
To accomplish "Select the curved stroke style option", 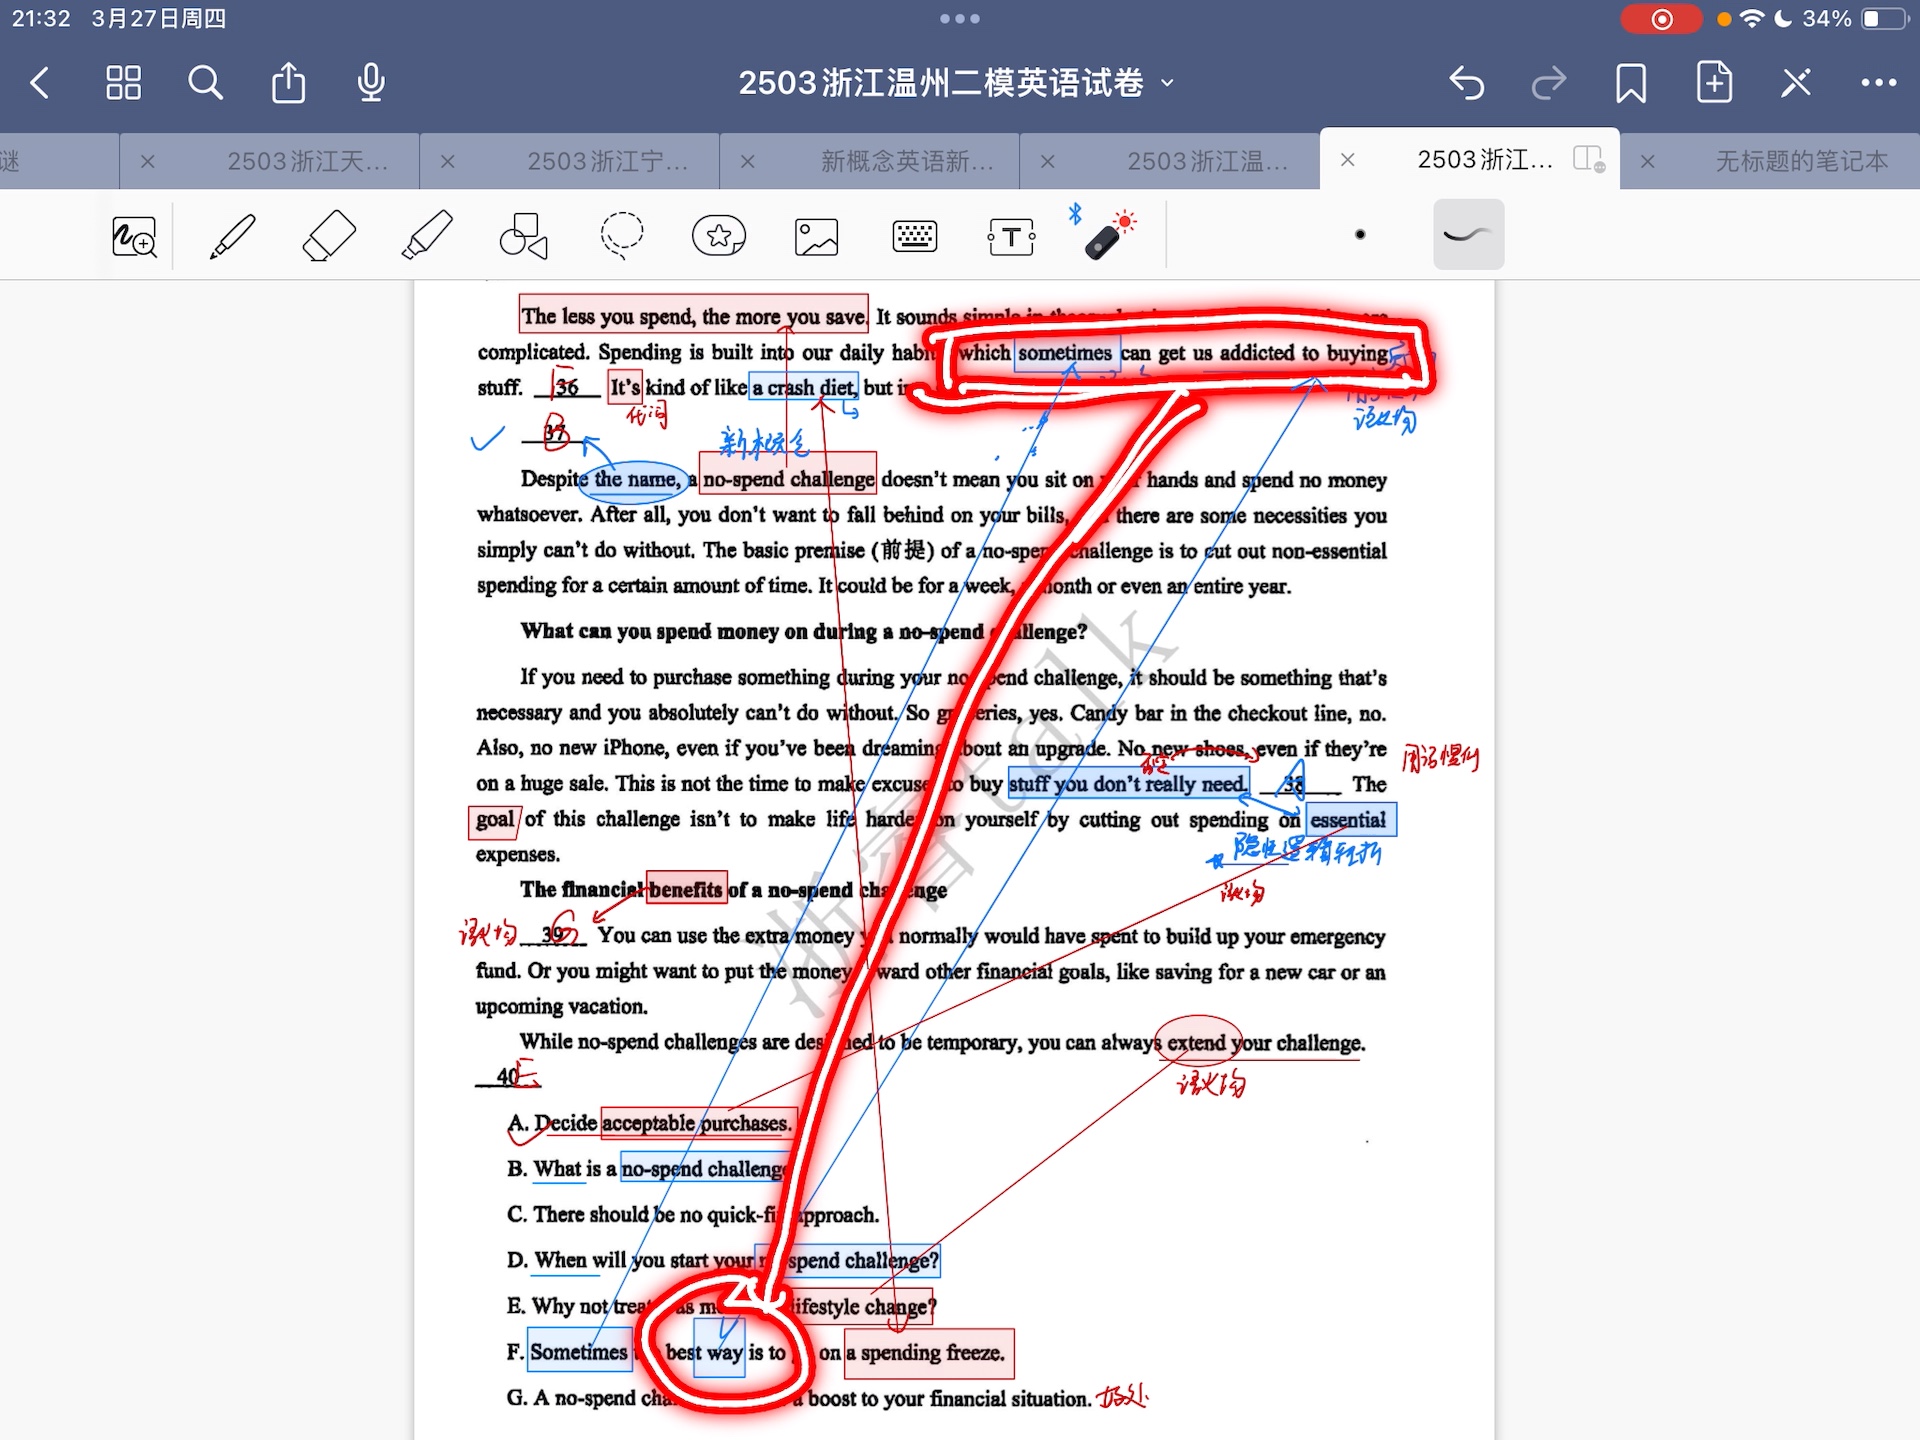I will coord(1468,235).
